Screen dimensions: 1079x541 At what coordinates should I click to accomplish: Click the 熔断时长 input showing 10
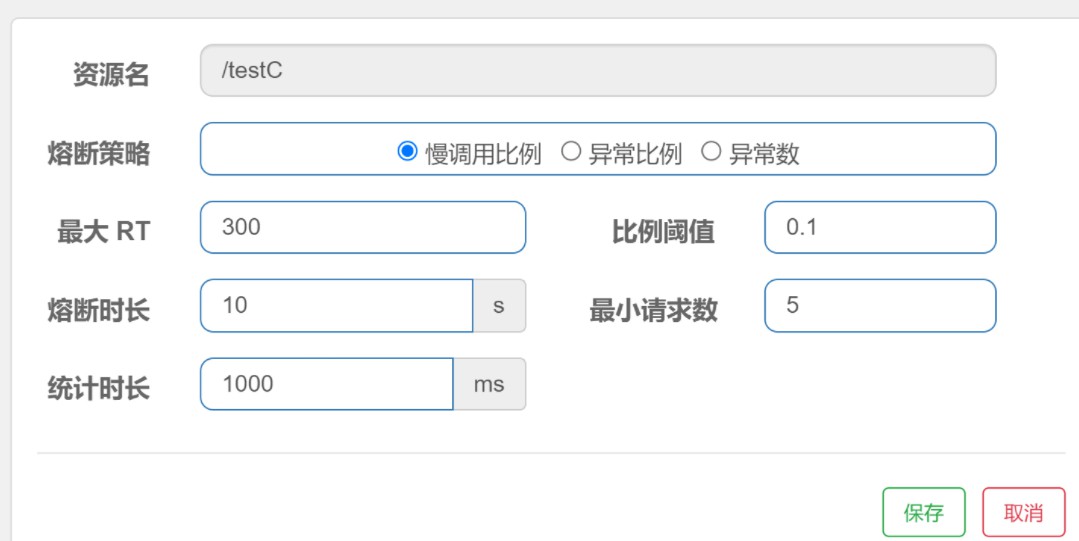tap(336, 306)
